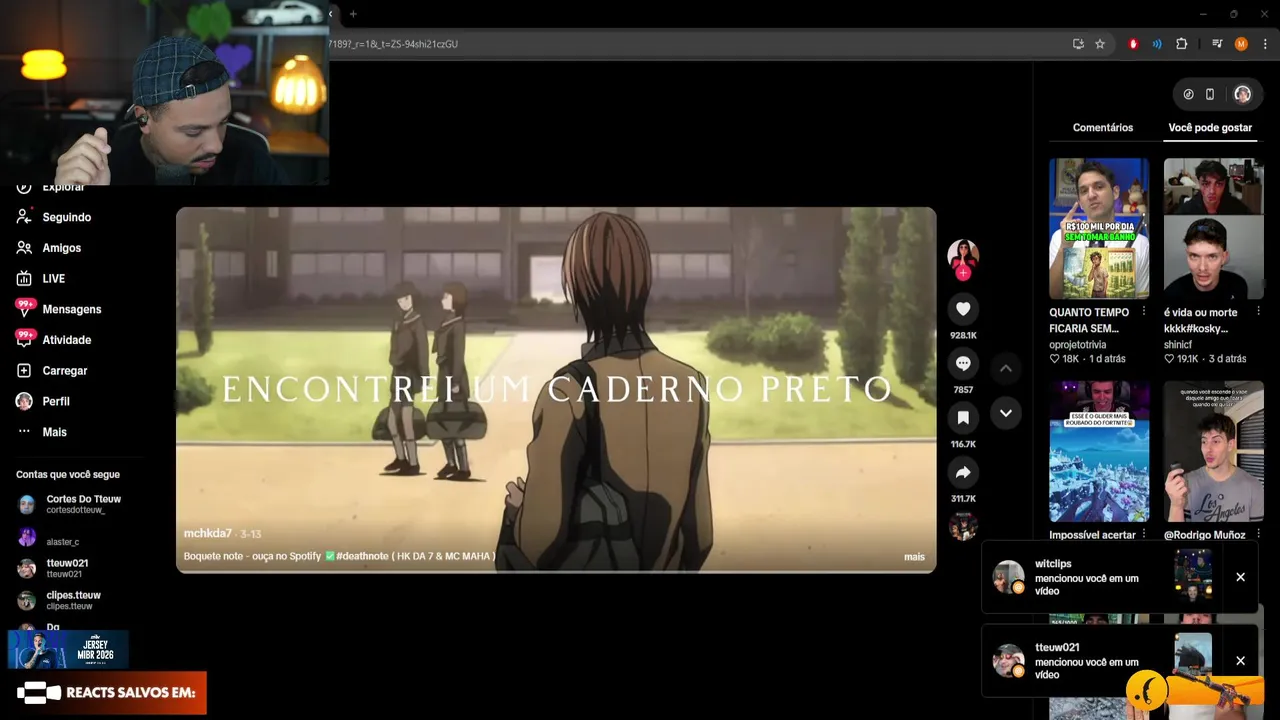Pause the Death Note video player

[x=556, y=390]
